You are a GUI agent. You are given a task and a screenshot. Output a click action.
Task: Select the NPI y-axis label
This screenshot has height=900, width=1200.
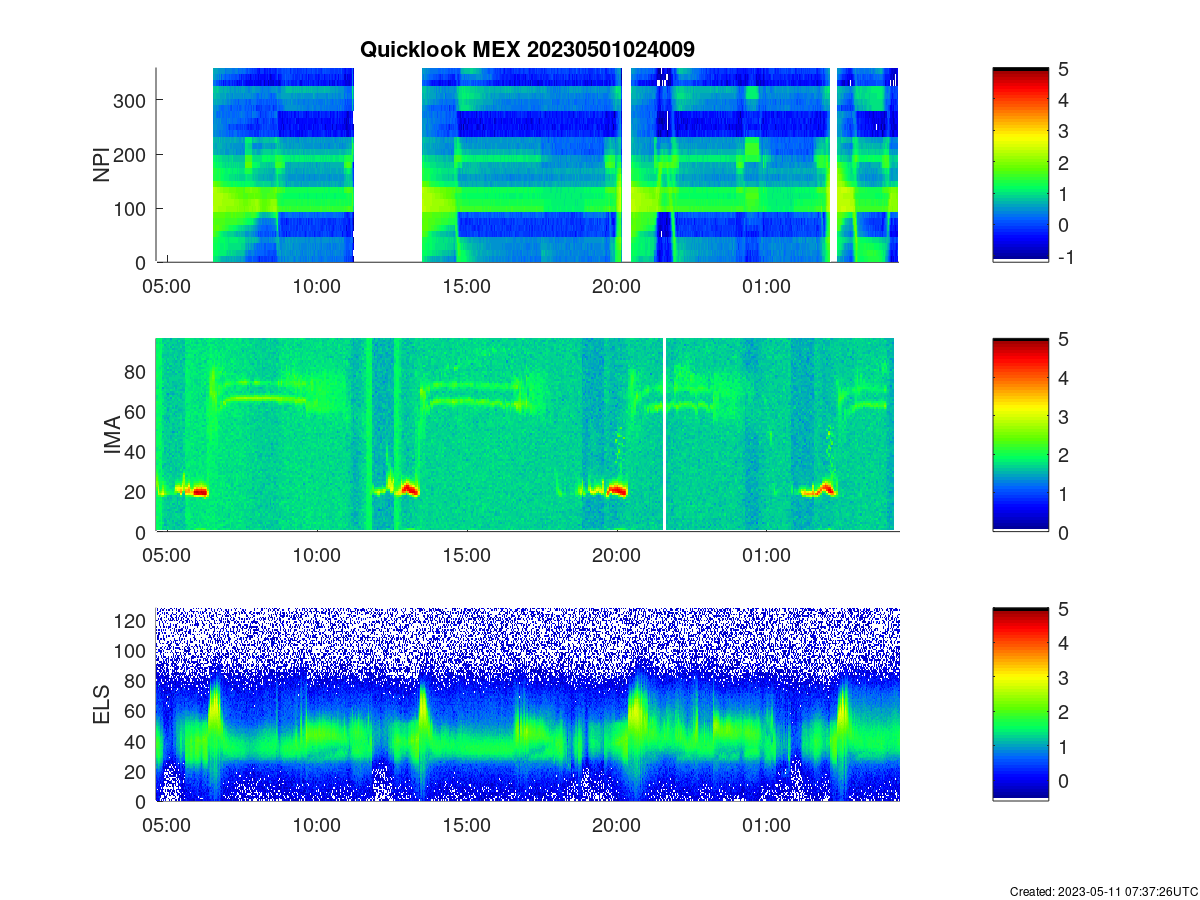(x=101, y=165)
